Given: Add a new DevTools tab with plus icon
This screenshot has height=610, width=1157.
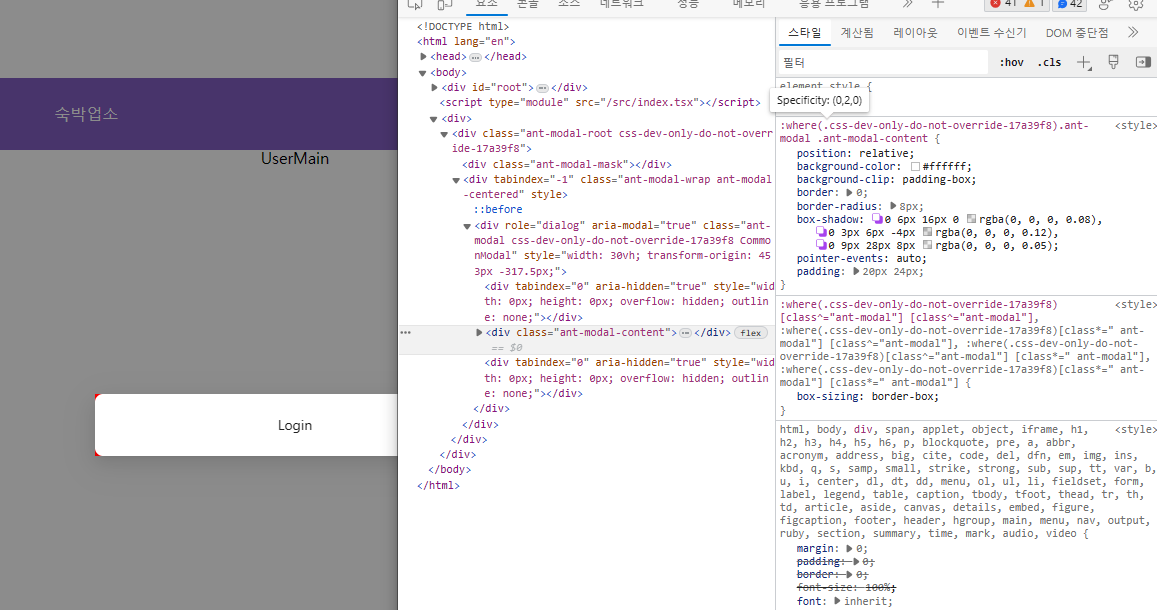Looking at the screenshot, I should tap(938, 4).
